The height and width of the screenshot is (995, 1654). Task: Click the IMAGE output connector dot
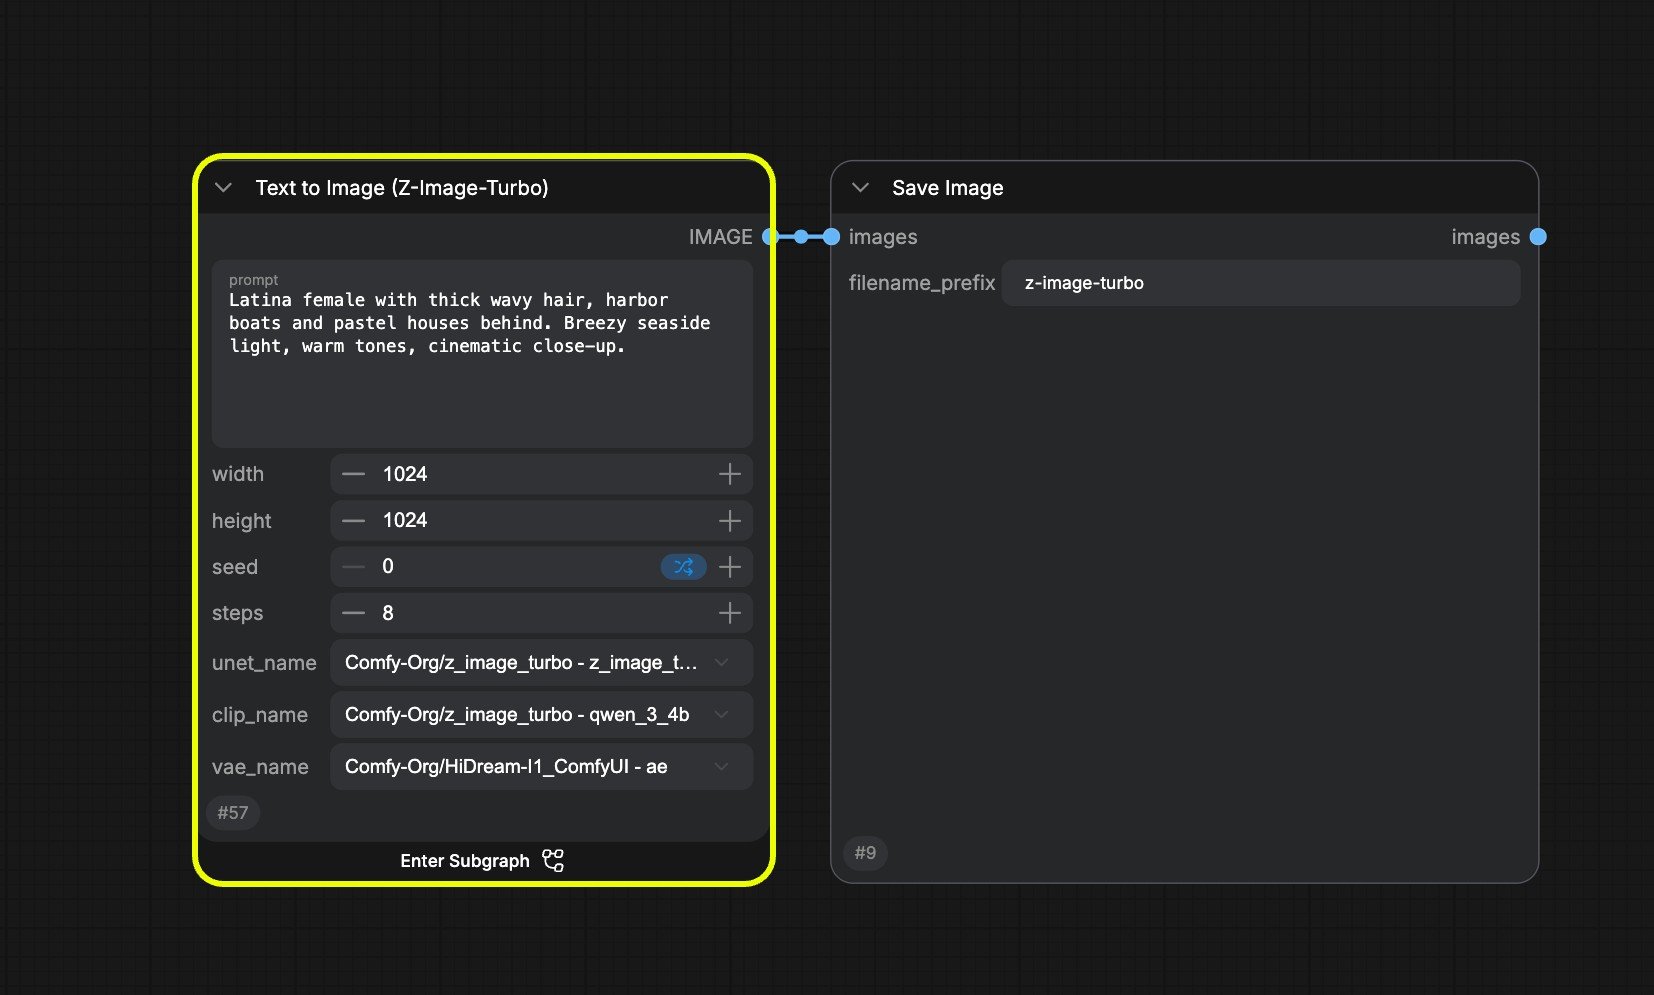pos(770,237)
